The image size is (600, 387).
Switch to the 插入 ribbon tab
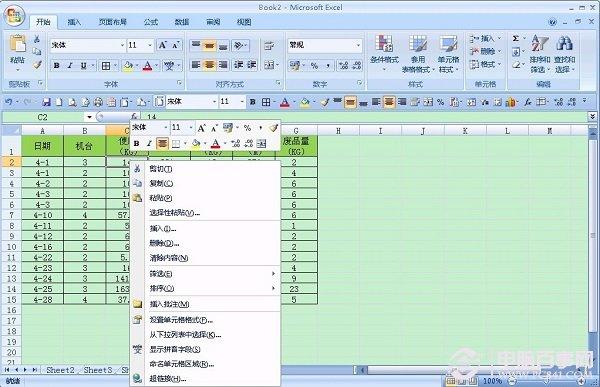(x=74, y=22)
